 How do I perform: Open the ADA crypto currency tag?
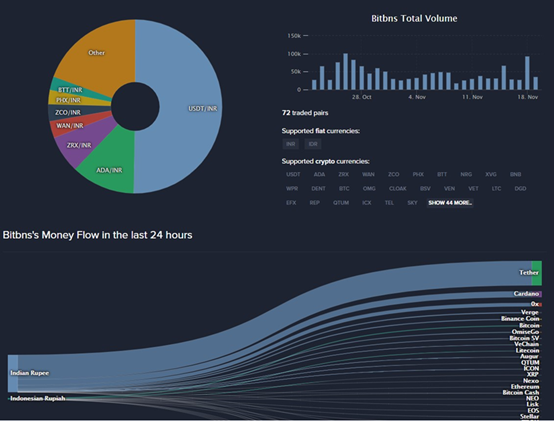[319, 174]
